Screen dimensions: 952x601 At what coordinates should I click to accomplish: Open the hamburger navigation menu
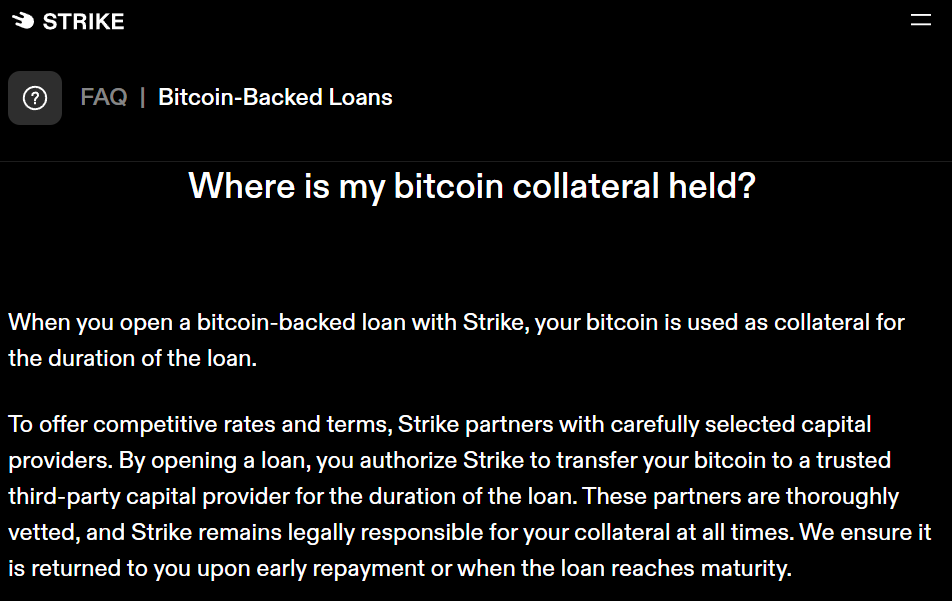[920, 20]
